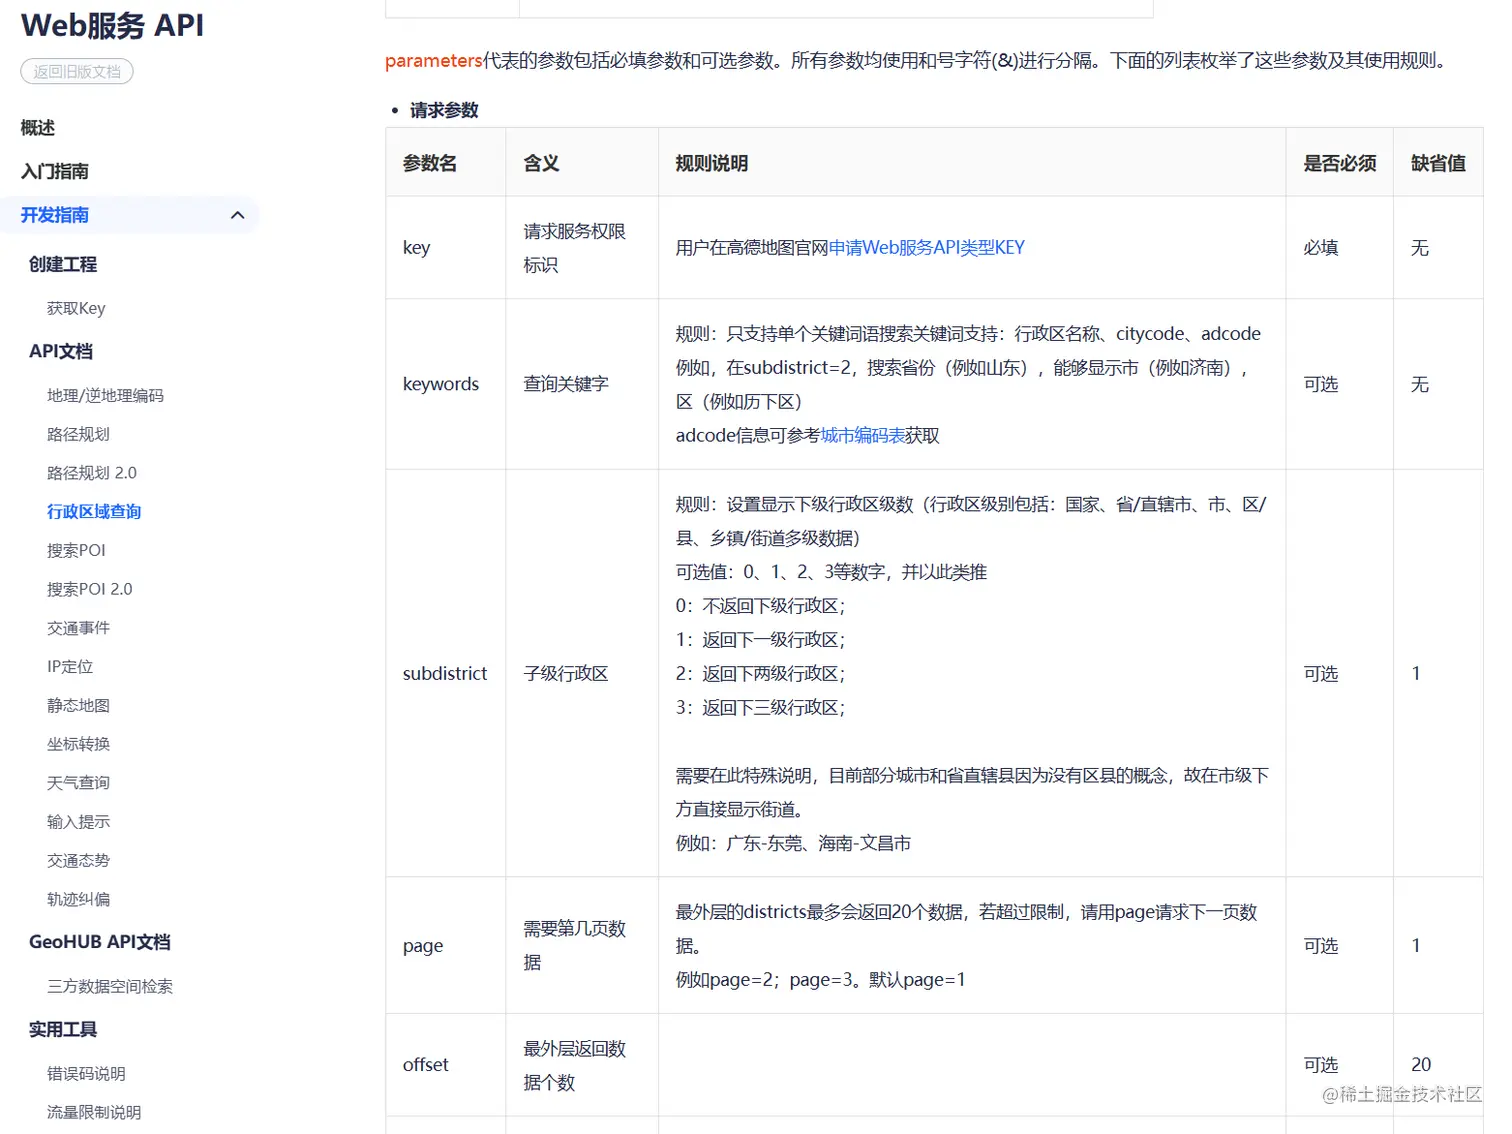
Task: Open the 交通态势 documentation
Action: 78,860
